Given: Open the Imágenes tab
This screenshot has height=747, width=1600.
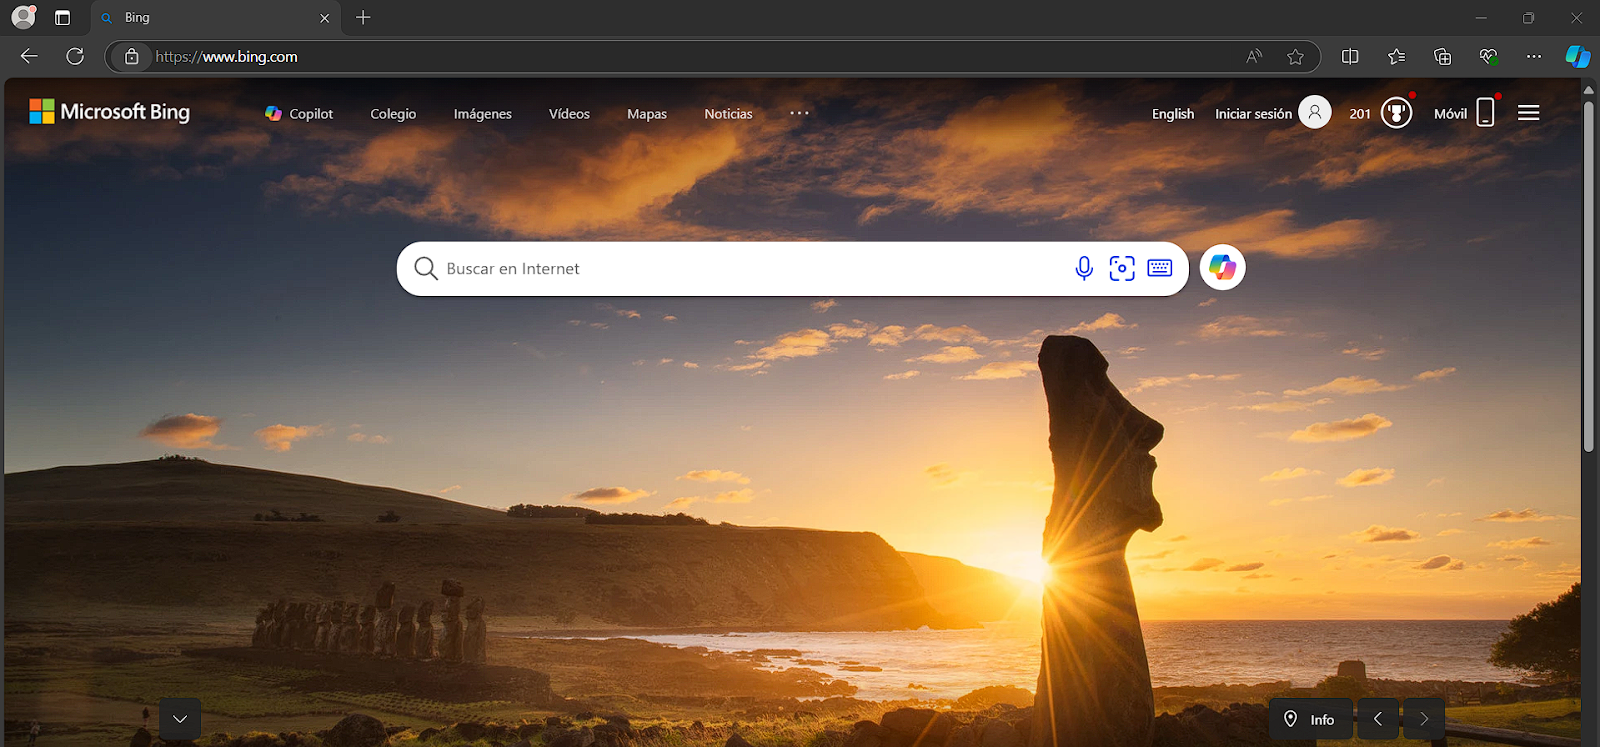Looking at the screenshot, I should (482, 114).
